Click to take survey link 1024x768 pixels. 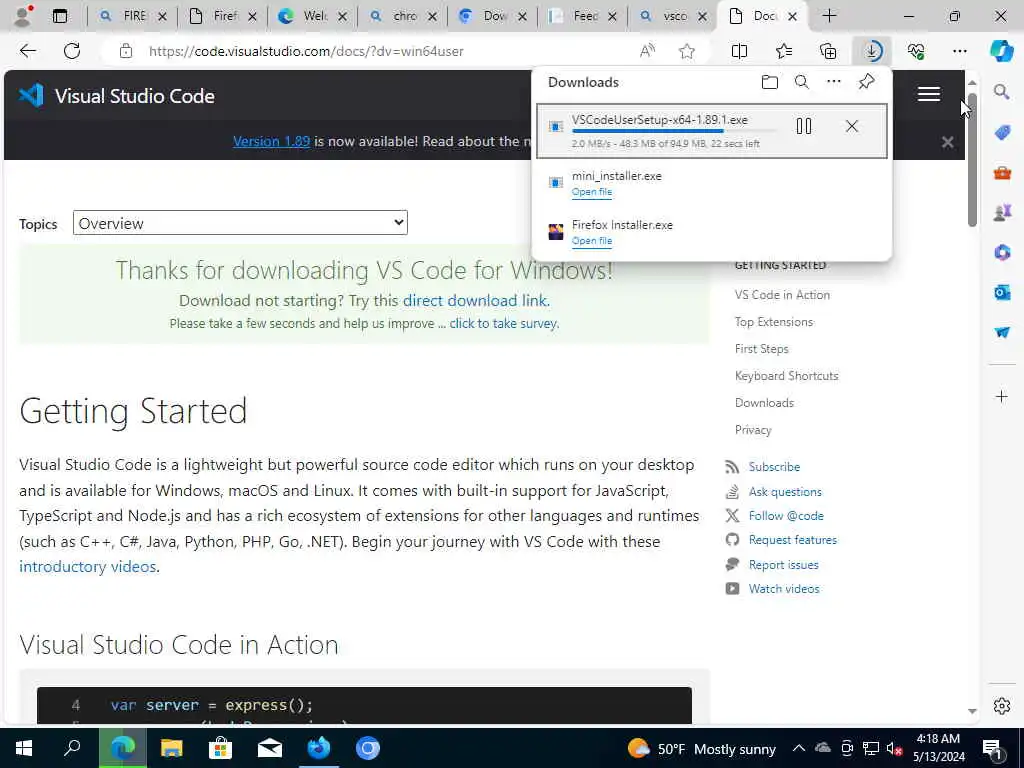[503, 323]
